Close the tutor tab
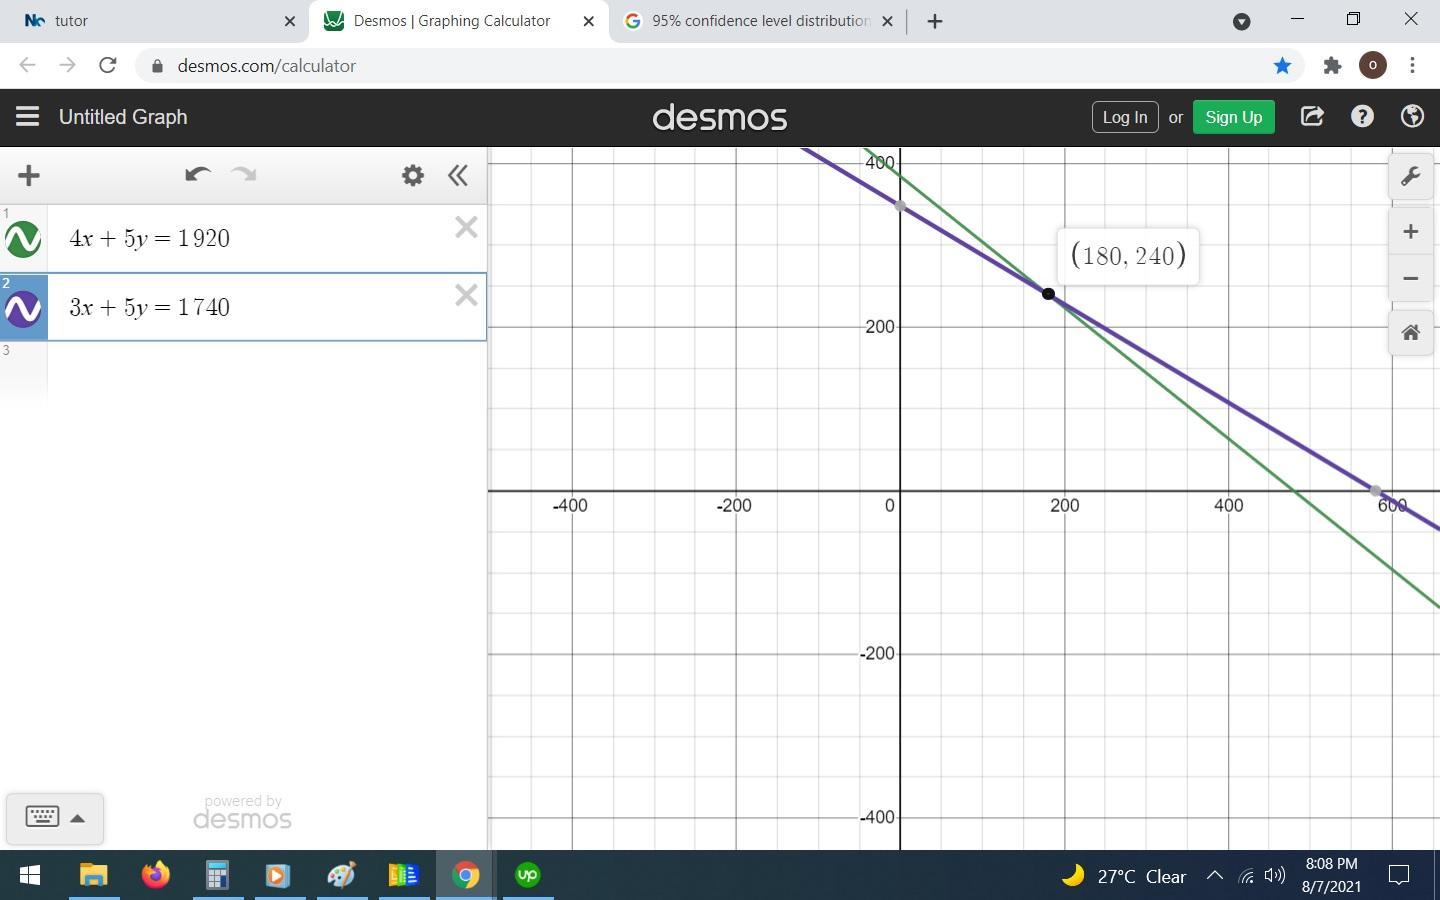Screen dimensions: 1440x900 coord(290,21)
